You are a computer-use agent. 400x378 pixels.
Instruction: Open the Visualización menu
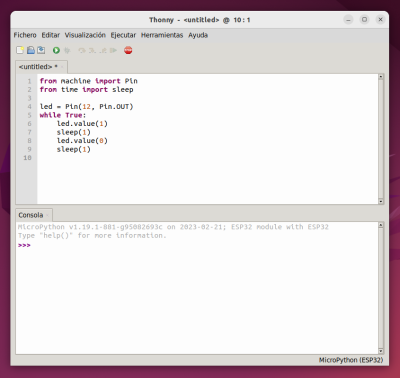tap(85, 35)
